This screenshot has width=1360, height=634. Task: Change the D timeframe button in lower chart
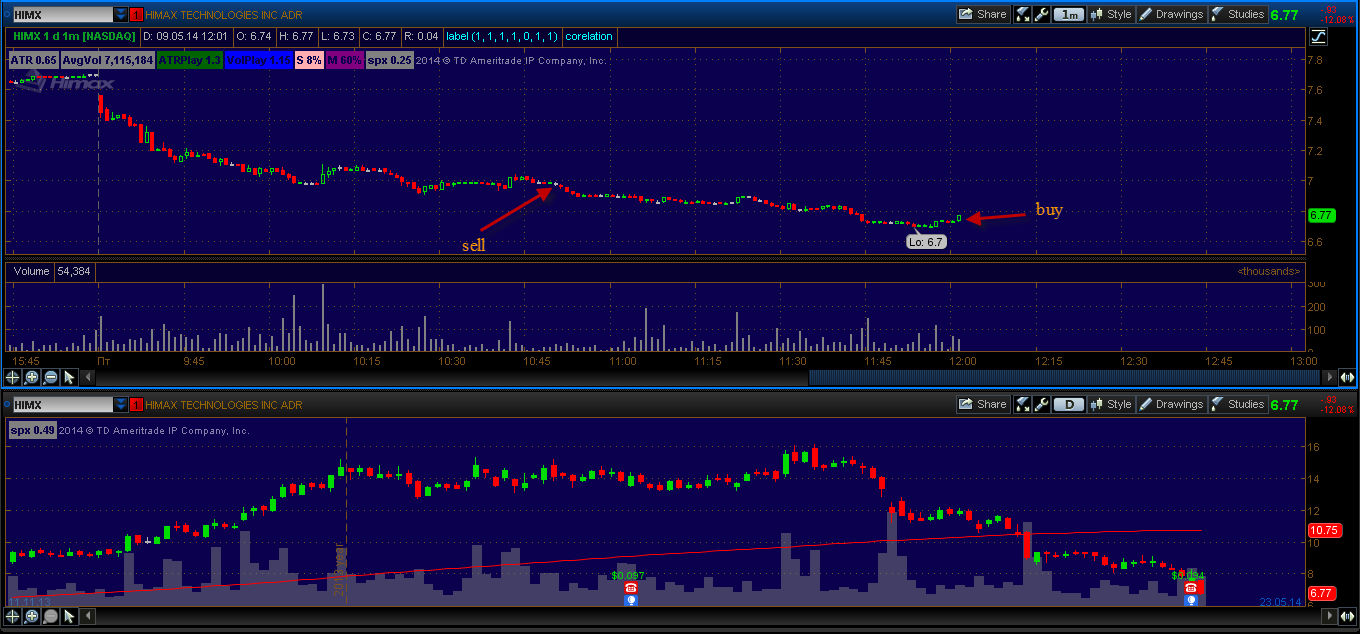click(1070, 404)
